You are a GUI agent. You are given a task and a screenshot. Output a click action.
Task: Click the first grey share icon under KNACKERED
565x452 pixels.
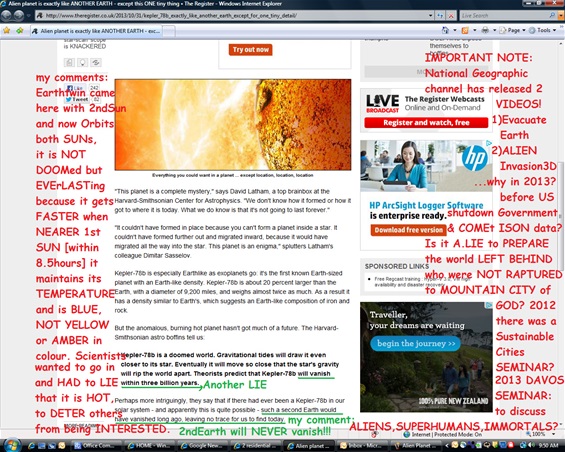click(69, 62)
